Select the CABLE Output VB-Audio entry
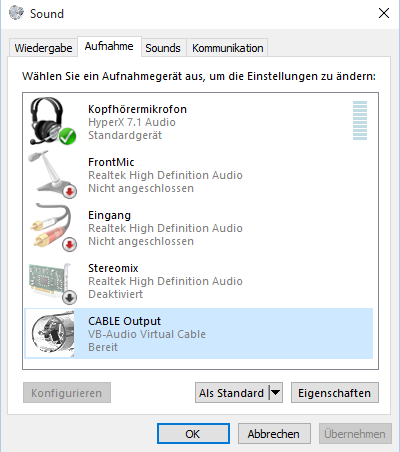 coord(199,334)
